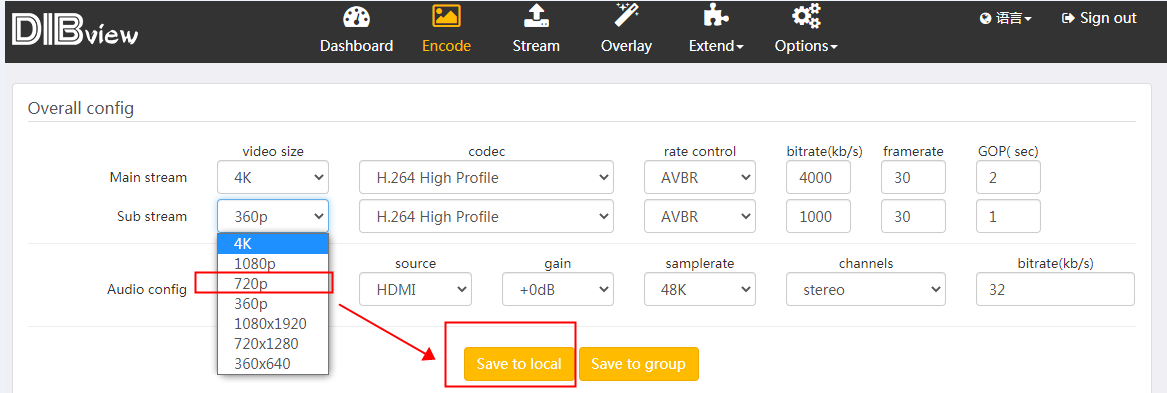Click the Sub stream row label

click(x=152, y=217)
